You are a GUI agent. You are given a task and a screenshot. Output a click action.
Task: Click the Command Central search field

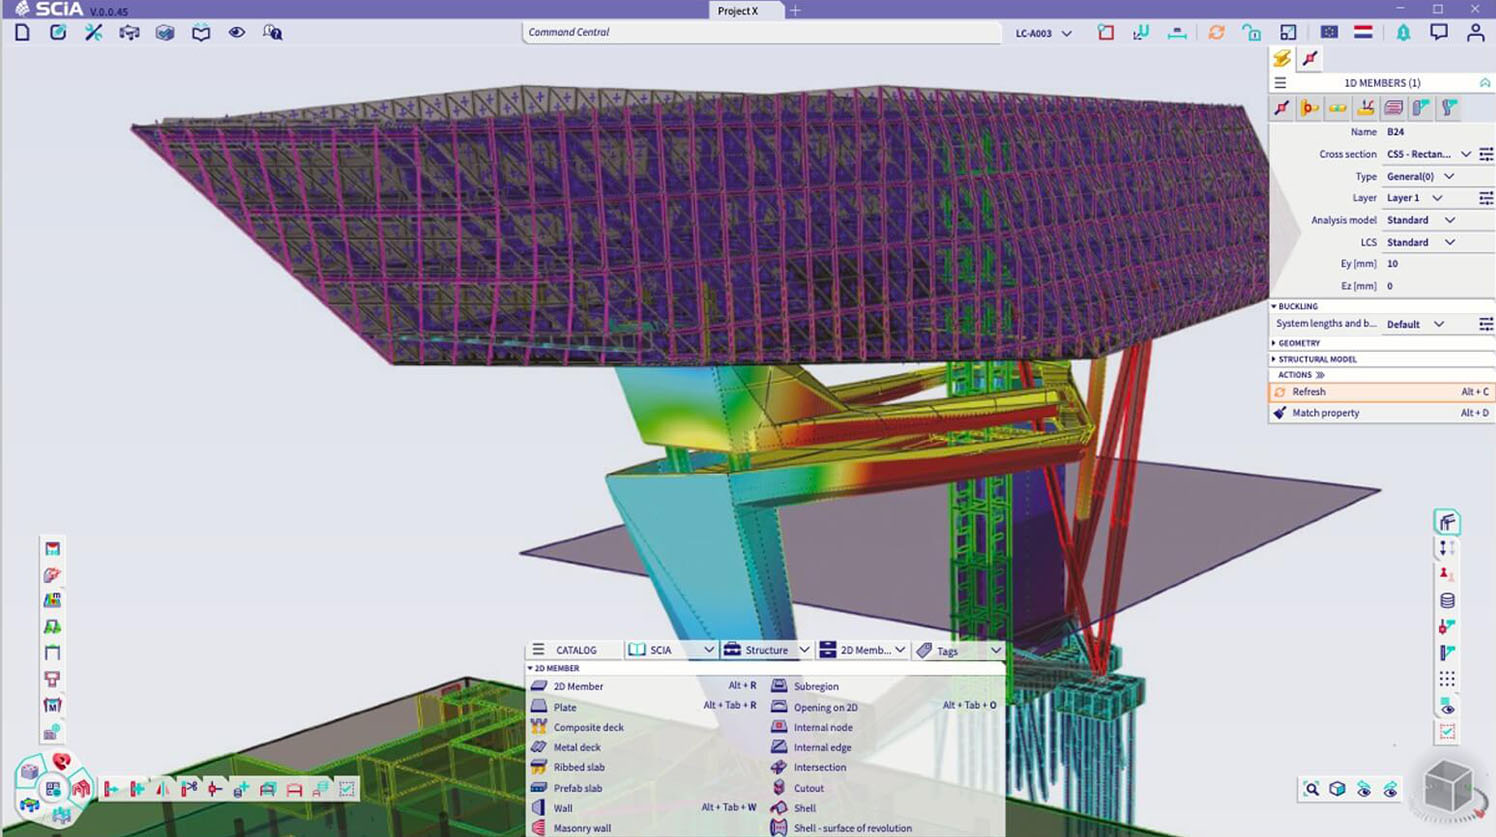click(760, 32)
